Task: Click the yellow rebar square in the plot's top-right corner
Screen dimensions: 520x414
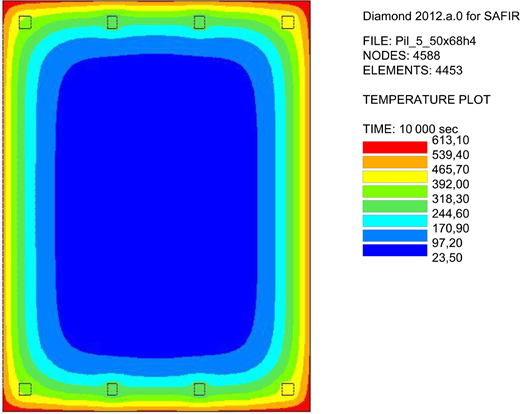Action: tap(288, 23)
